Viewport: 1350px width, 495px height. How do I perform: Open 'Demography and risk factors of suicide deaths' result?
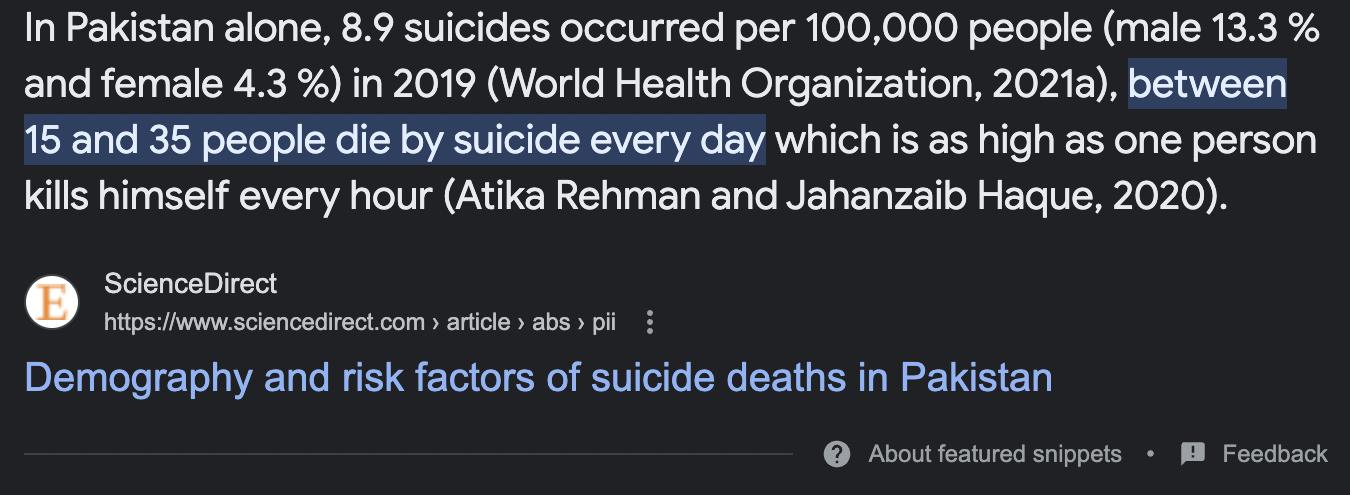pyautogui.click(x=538, y=378)
